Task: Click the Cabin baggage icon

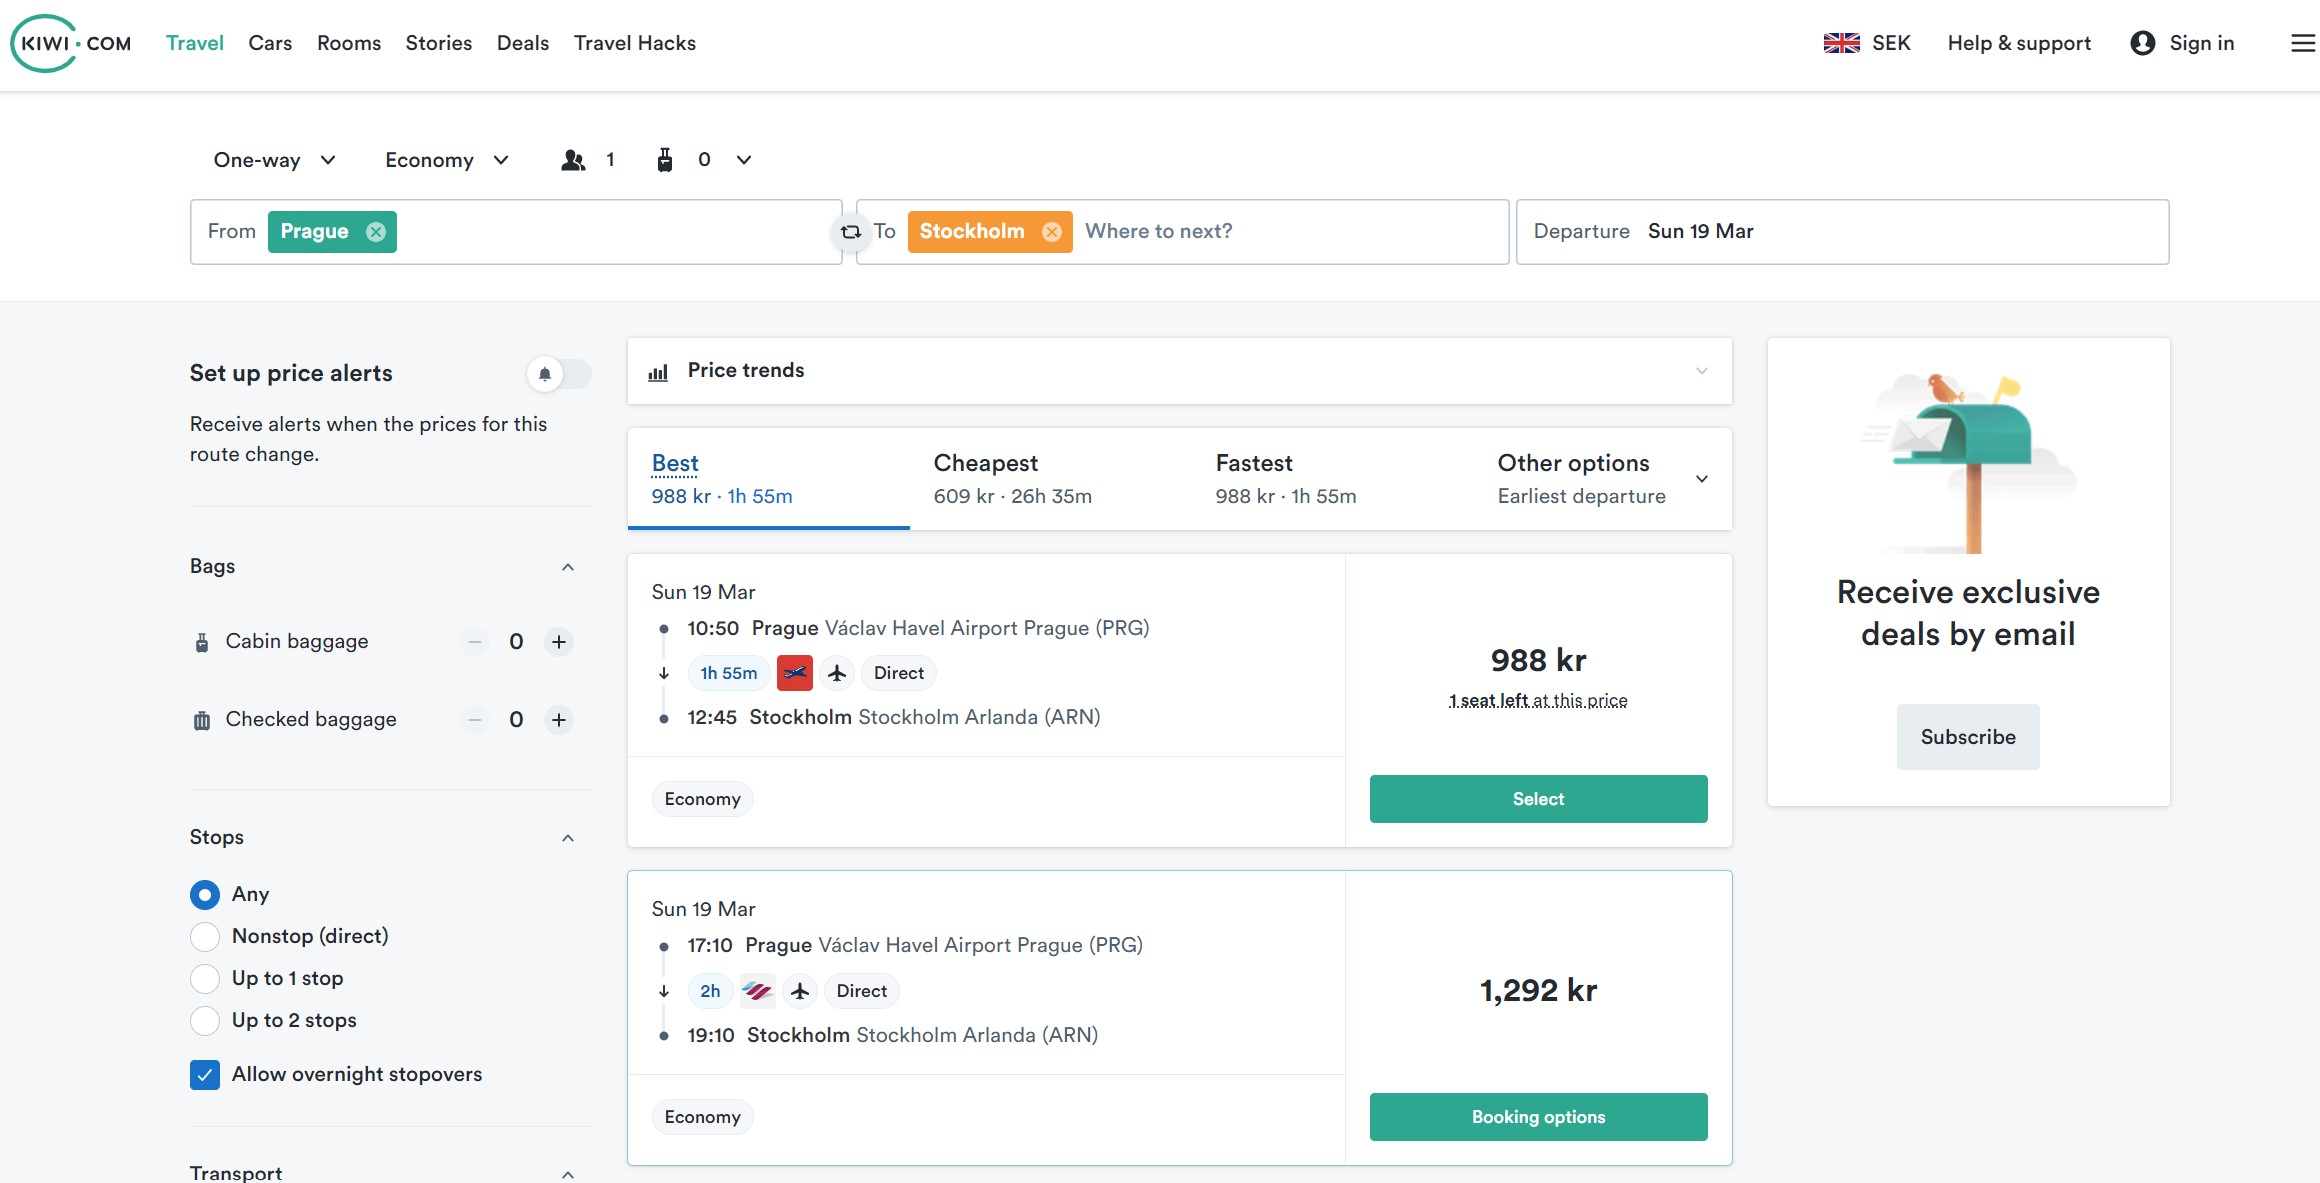Action: 202,642
